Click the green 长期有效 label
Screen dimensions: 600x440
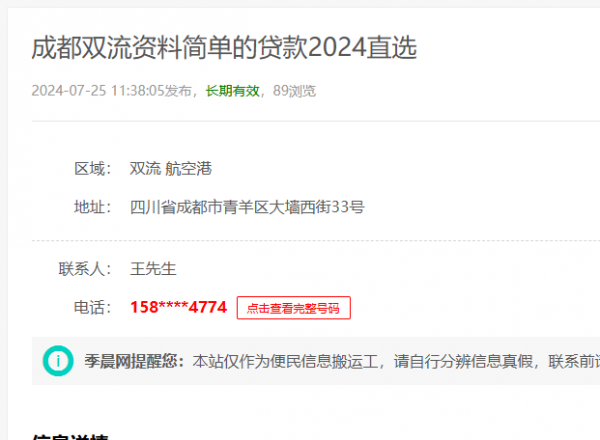[233, 91]
